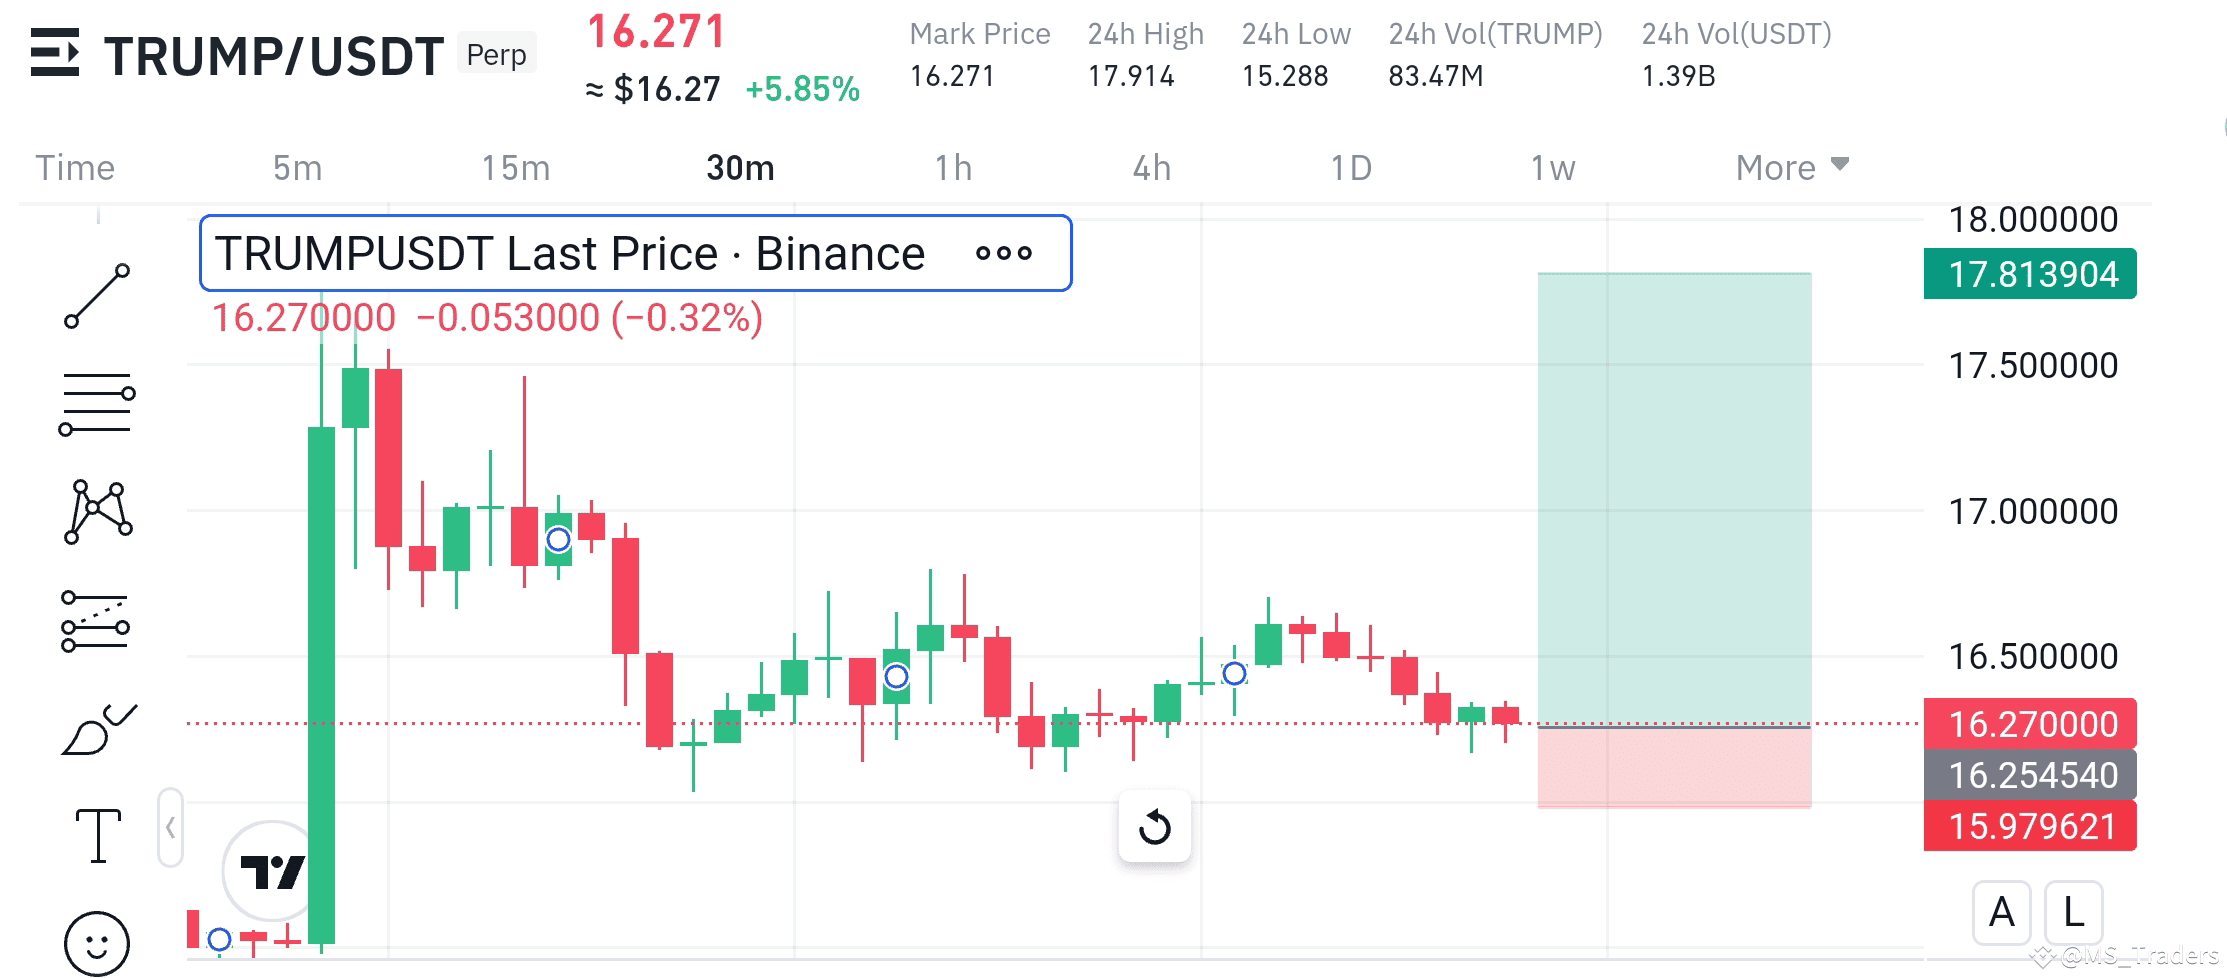Open the TRUMPUSDT legend more options menu

[x=1005, y=253]
